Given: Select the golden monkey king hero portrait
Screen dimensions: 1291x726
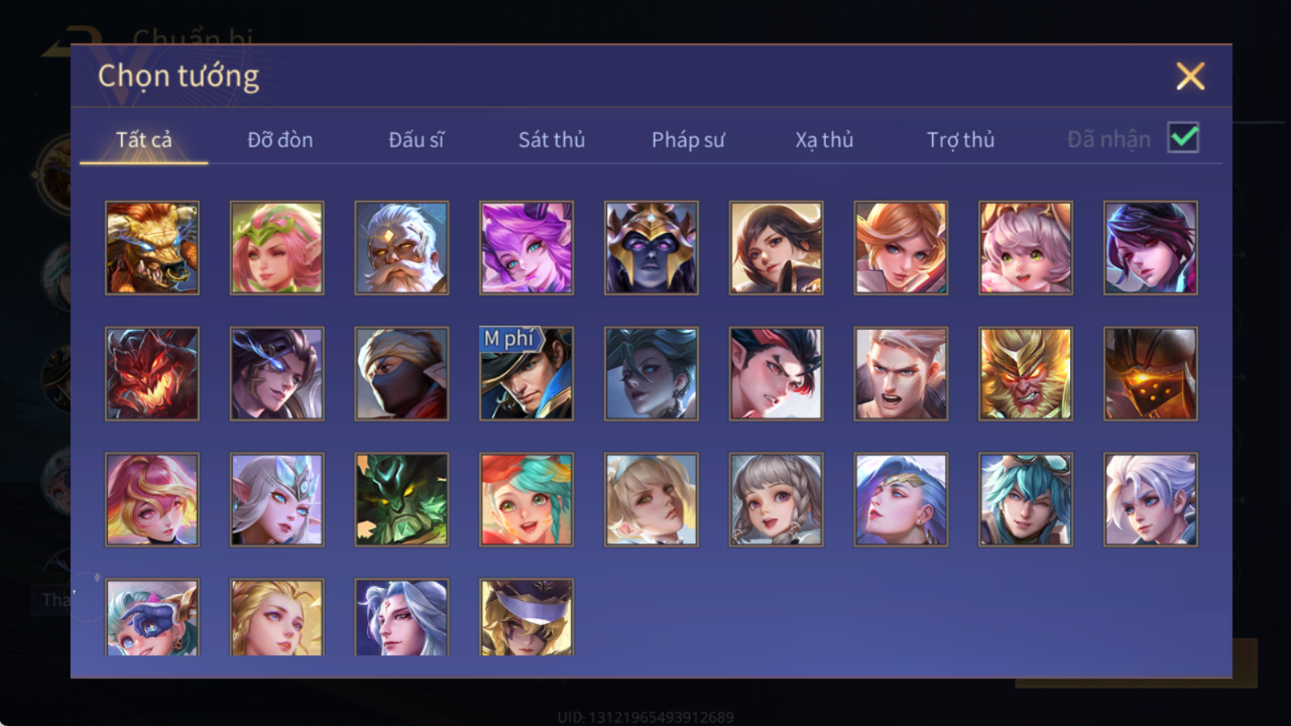Looking at the screenshot, I should click(x=1025, y=373).
